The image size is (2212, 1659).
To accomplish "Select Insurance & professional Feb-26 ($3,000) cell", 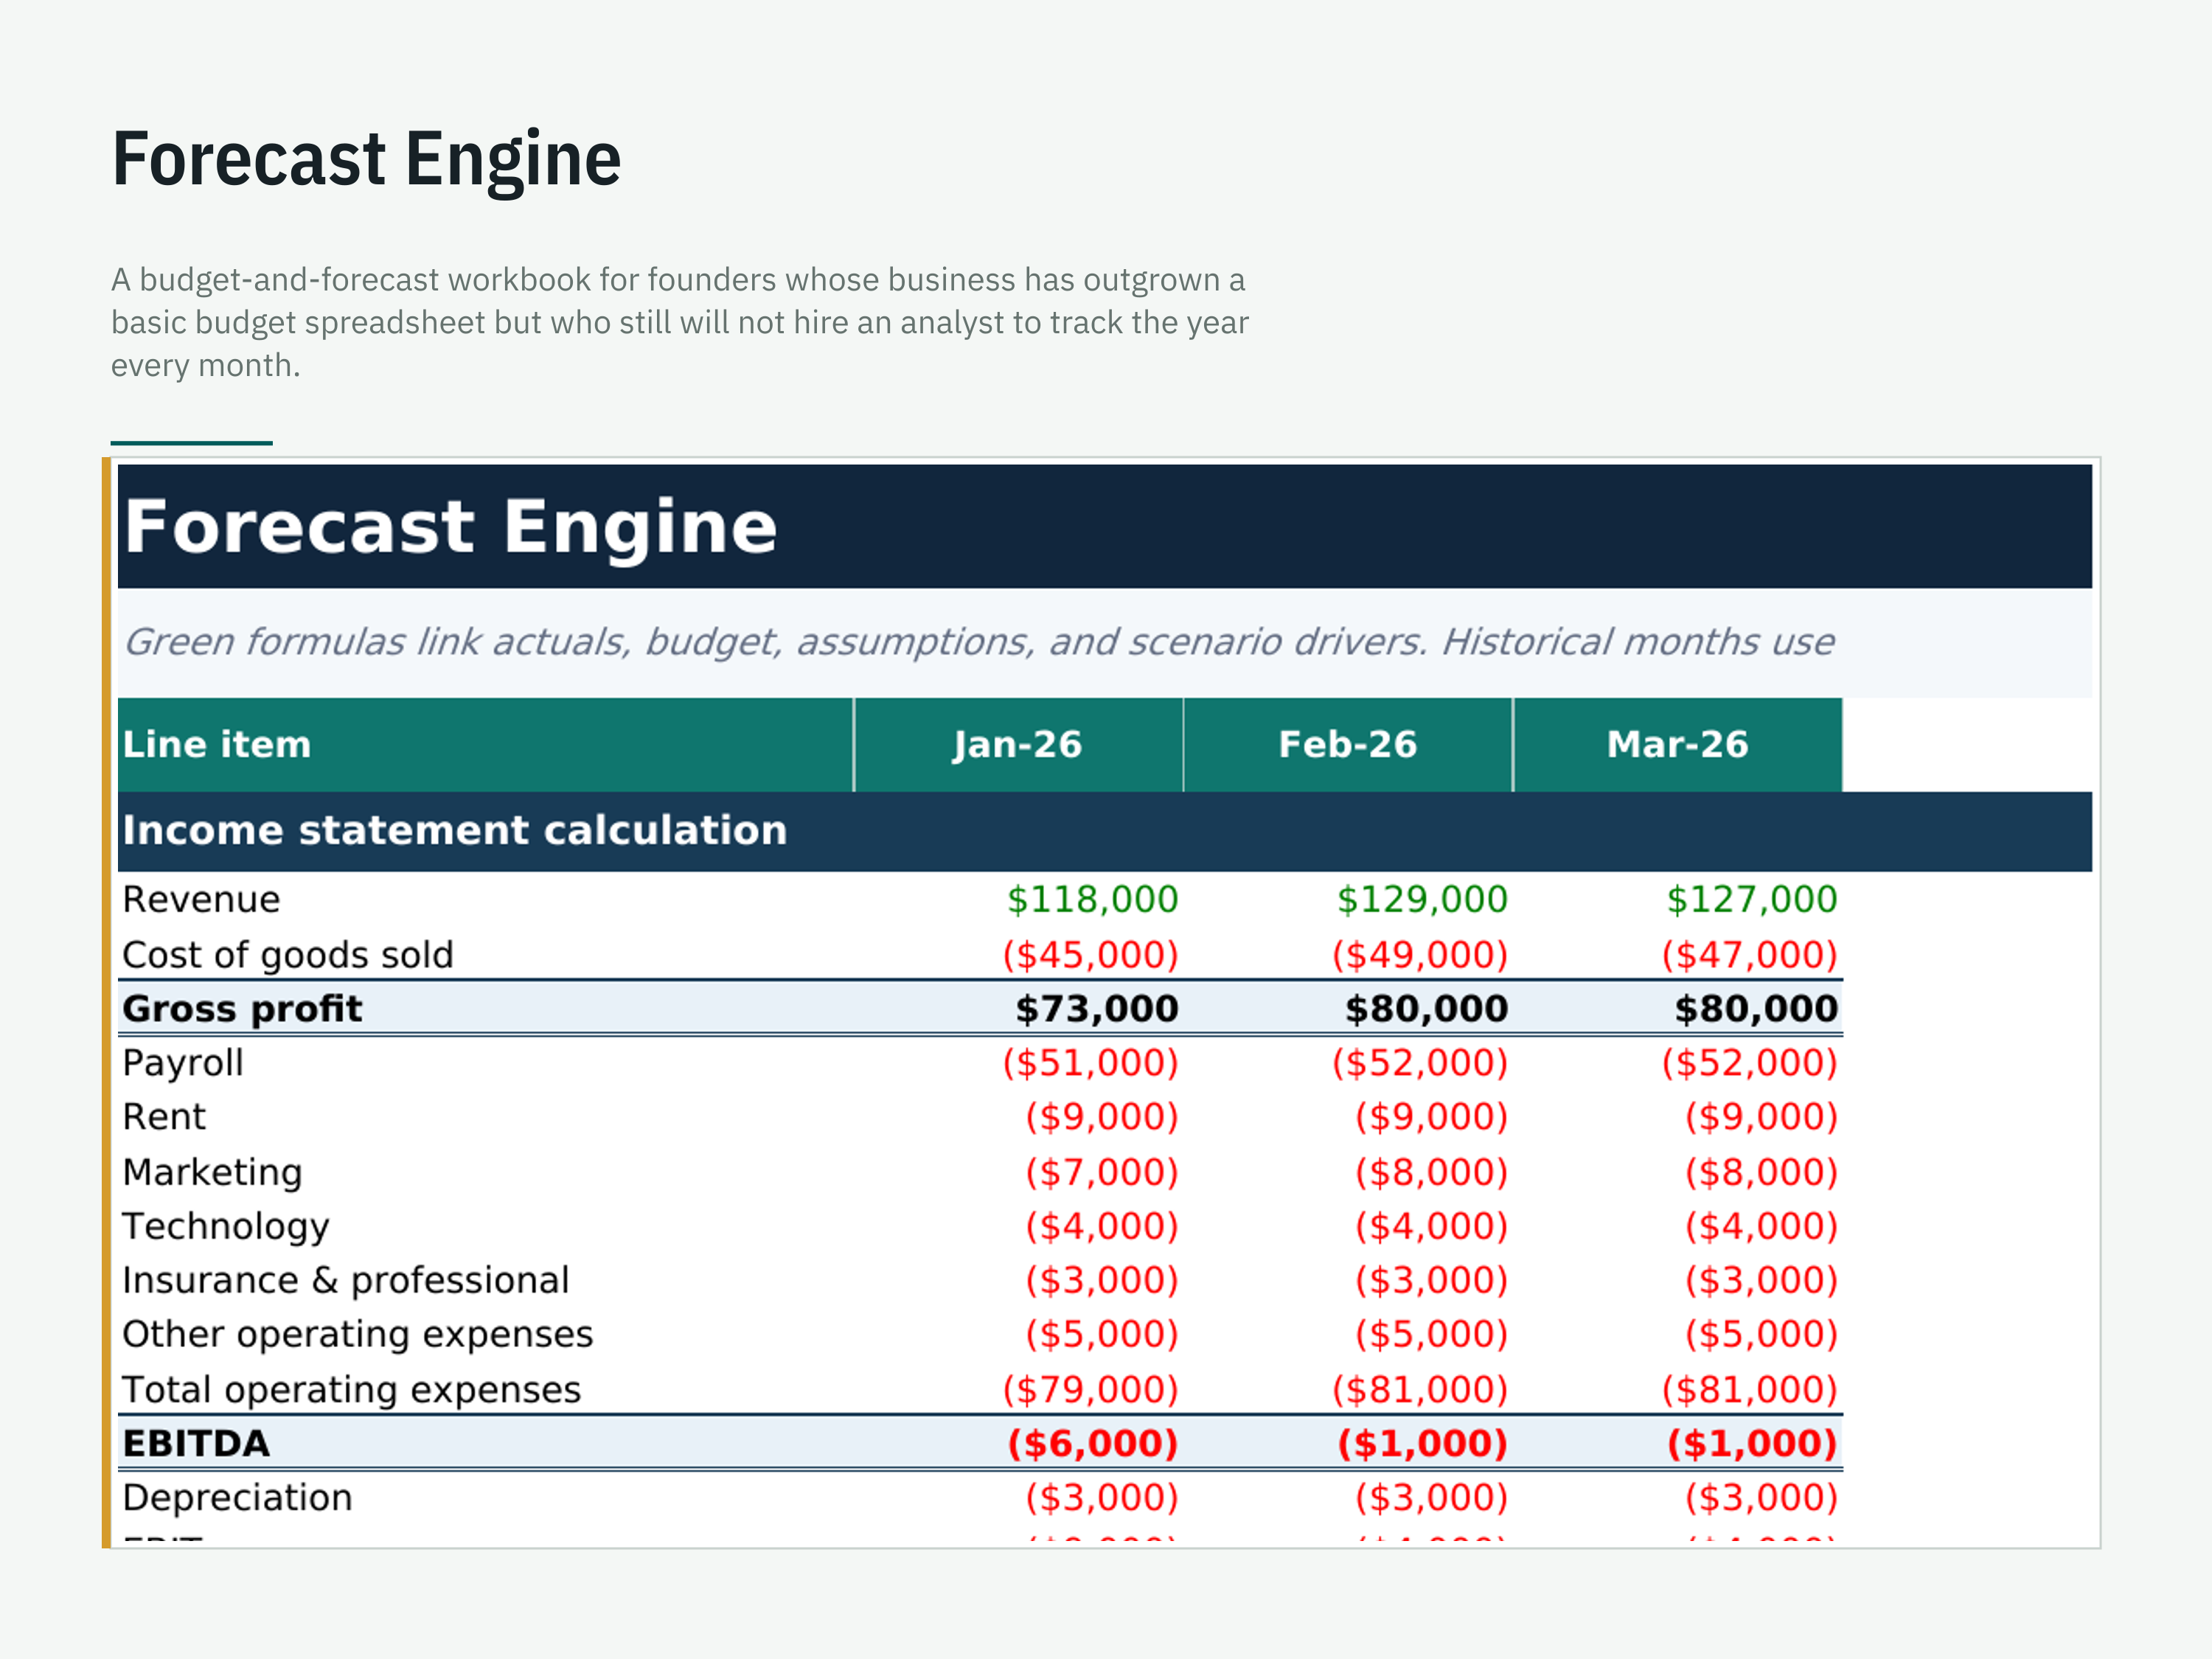I will pyautogui.click(x=1432, y=1280).
